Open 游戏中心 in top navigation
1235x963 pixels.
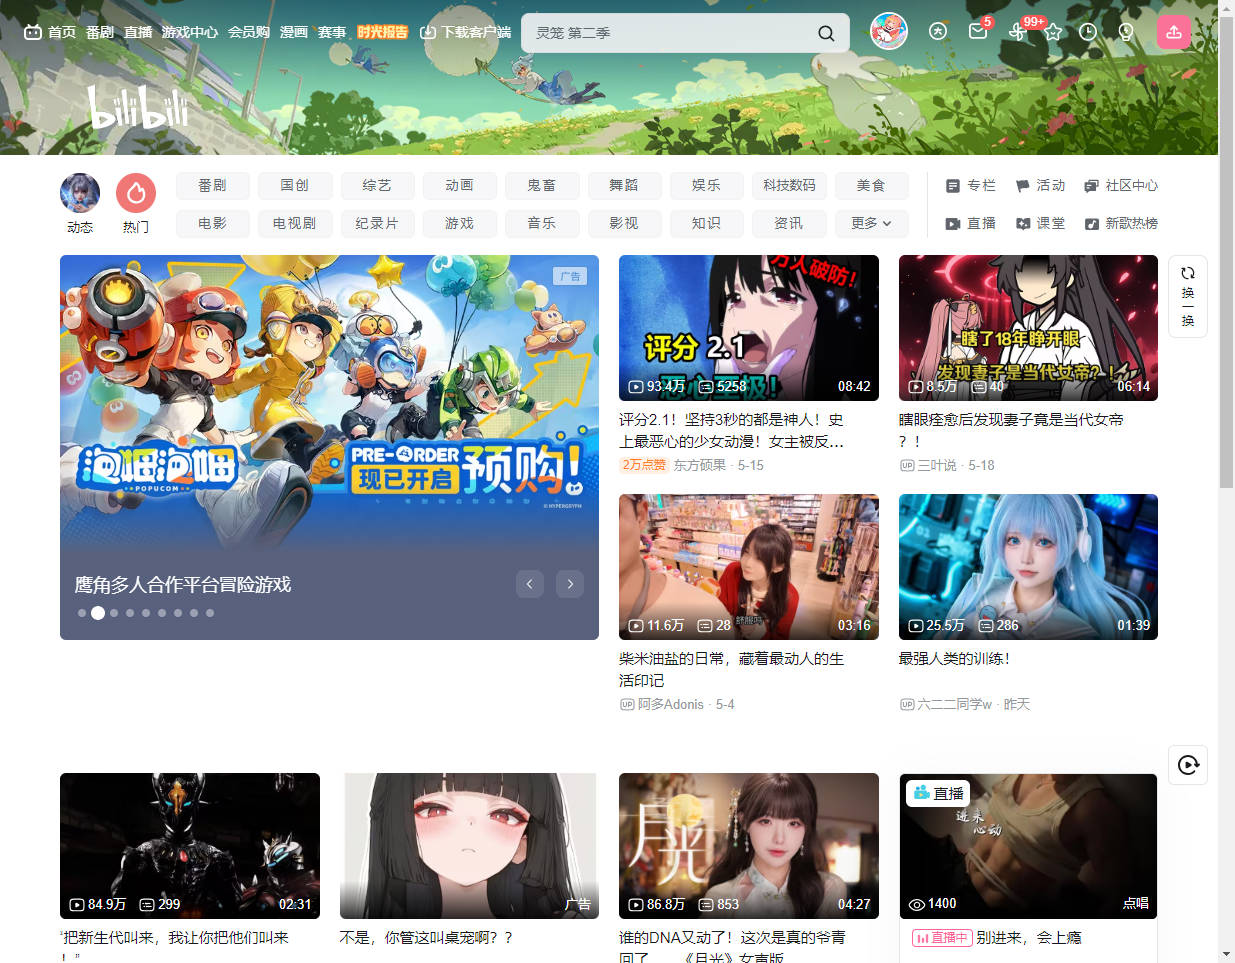(190, 32)
